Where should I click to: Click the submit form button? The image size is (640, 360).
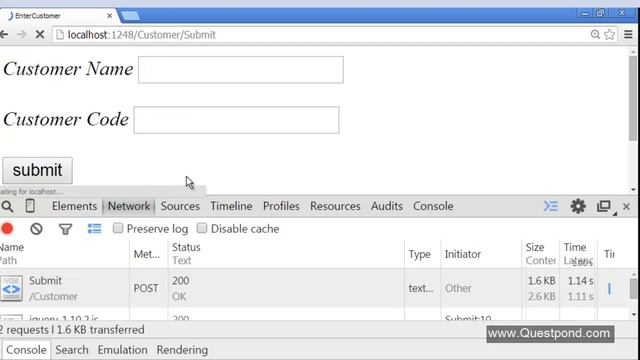point(38,170)
